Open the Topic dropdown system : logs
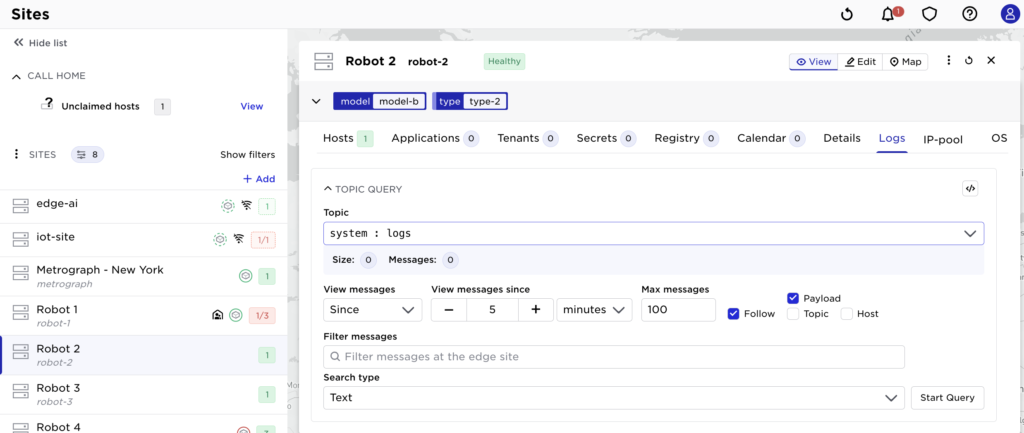 tap(653, 233)
